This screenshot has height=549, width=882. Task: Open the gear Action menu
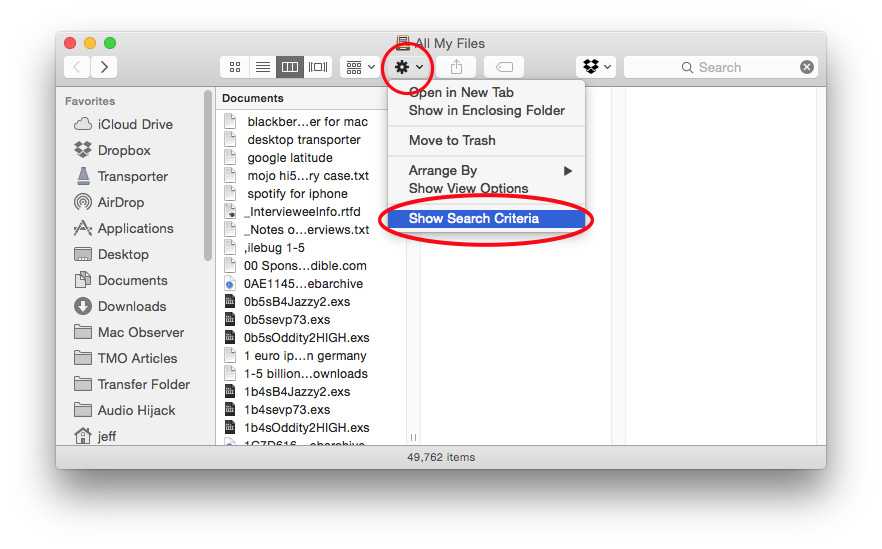(408, 68)
